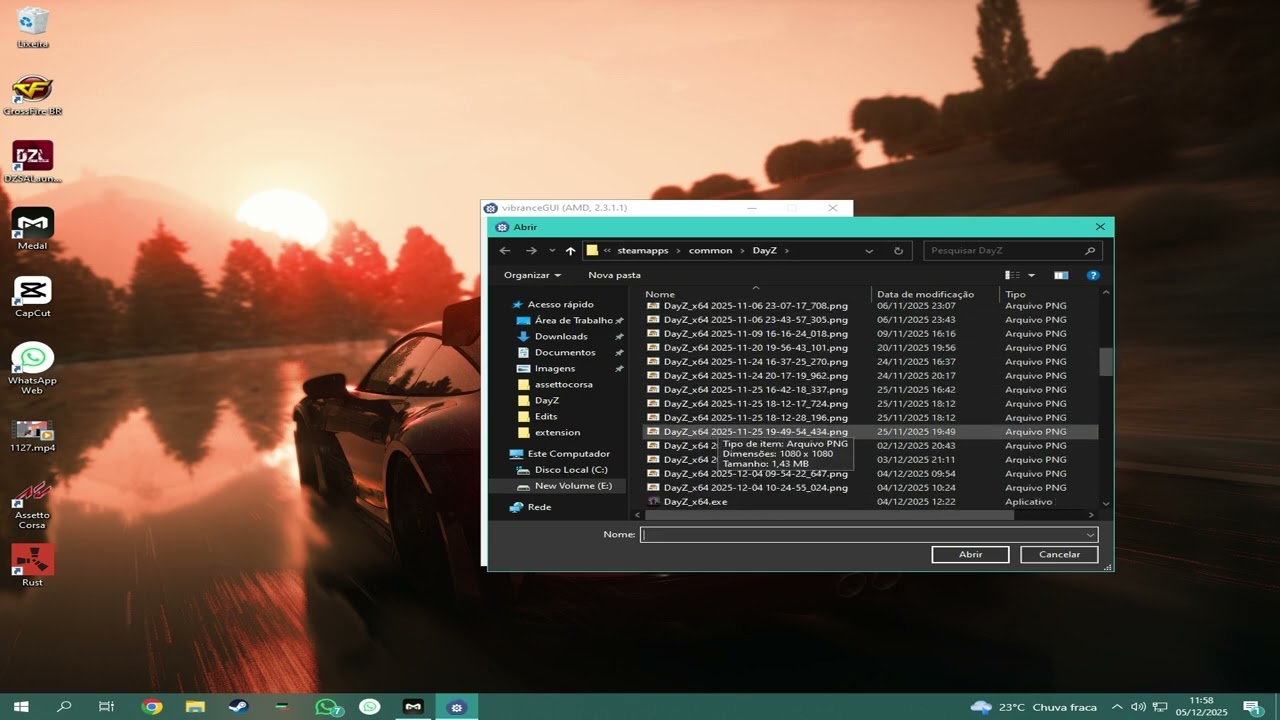This screenshot has height=720, width=1280.
Task: Select Edits folder in sidebar
Action: (x=545, y=416)
